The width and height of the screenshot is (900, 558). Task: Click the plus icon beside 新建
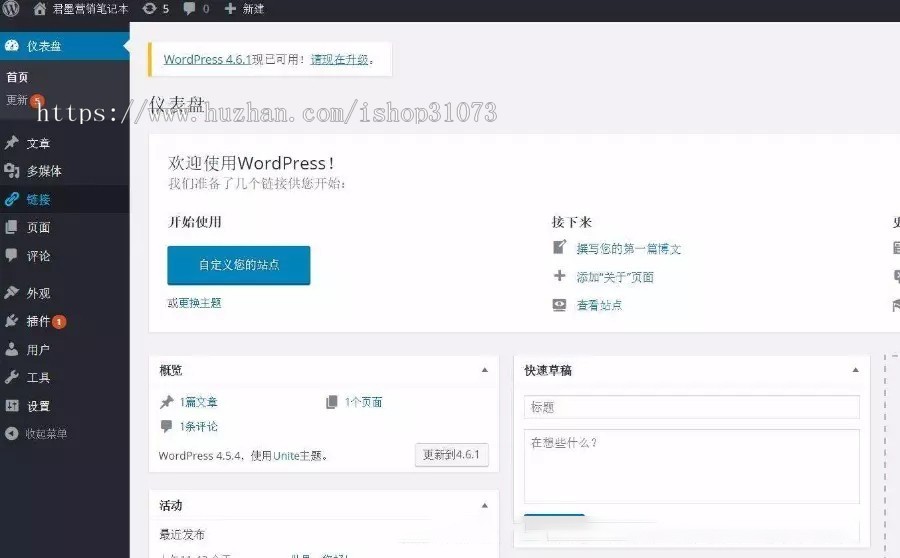point(230,9)
